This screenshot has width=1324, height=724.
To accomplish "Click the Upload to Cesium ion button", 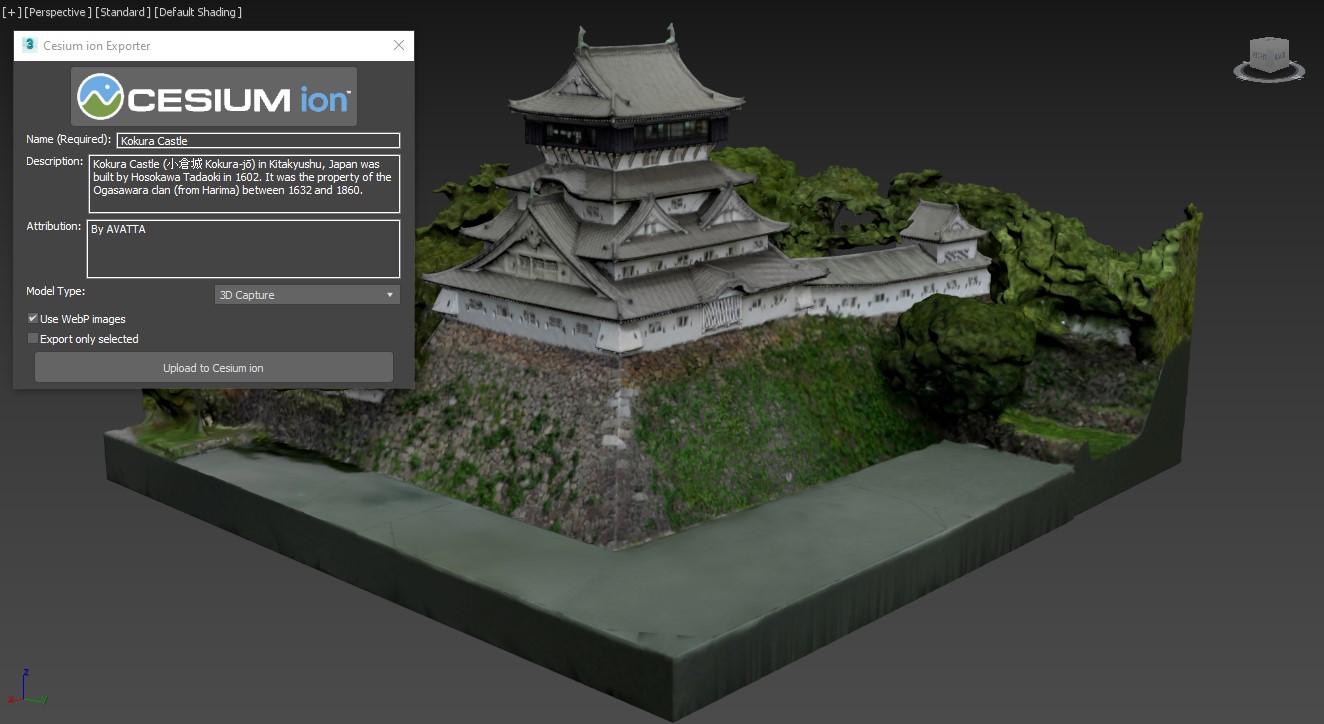I will coord(214,368).
